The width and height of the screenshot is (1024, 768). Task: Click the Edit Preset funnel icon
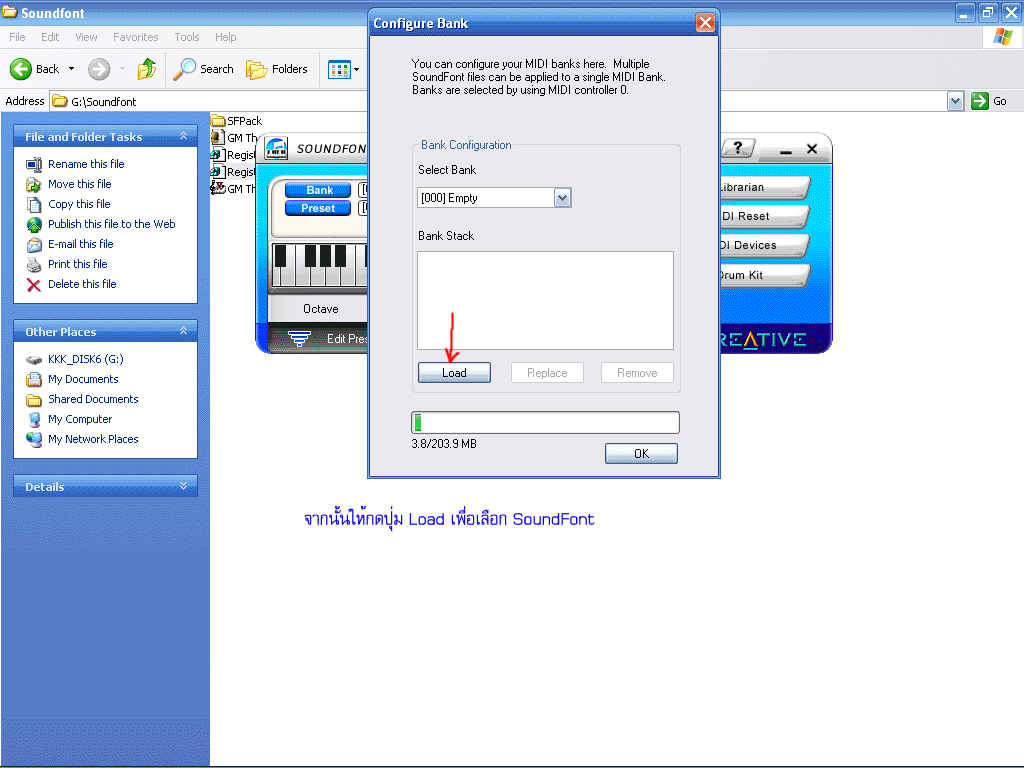coord(299,338)
